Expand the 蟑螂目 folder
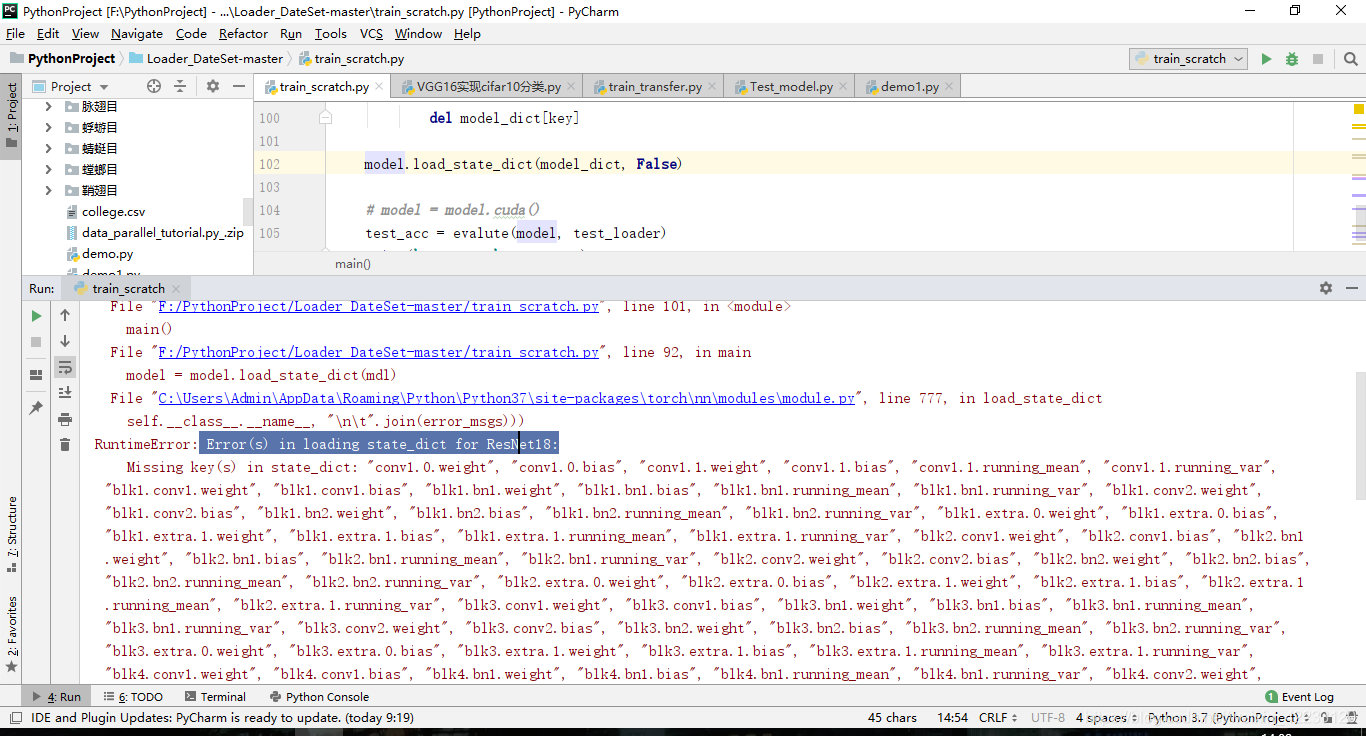 (x=48, y=169)
